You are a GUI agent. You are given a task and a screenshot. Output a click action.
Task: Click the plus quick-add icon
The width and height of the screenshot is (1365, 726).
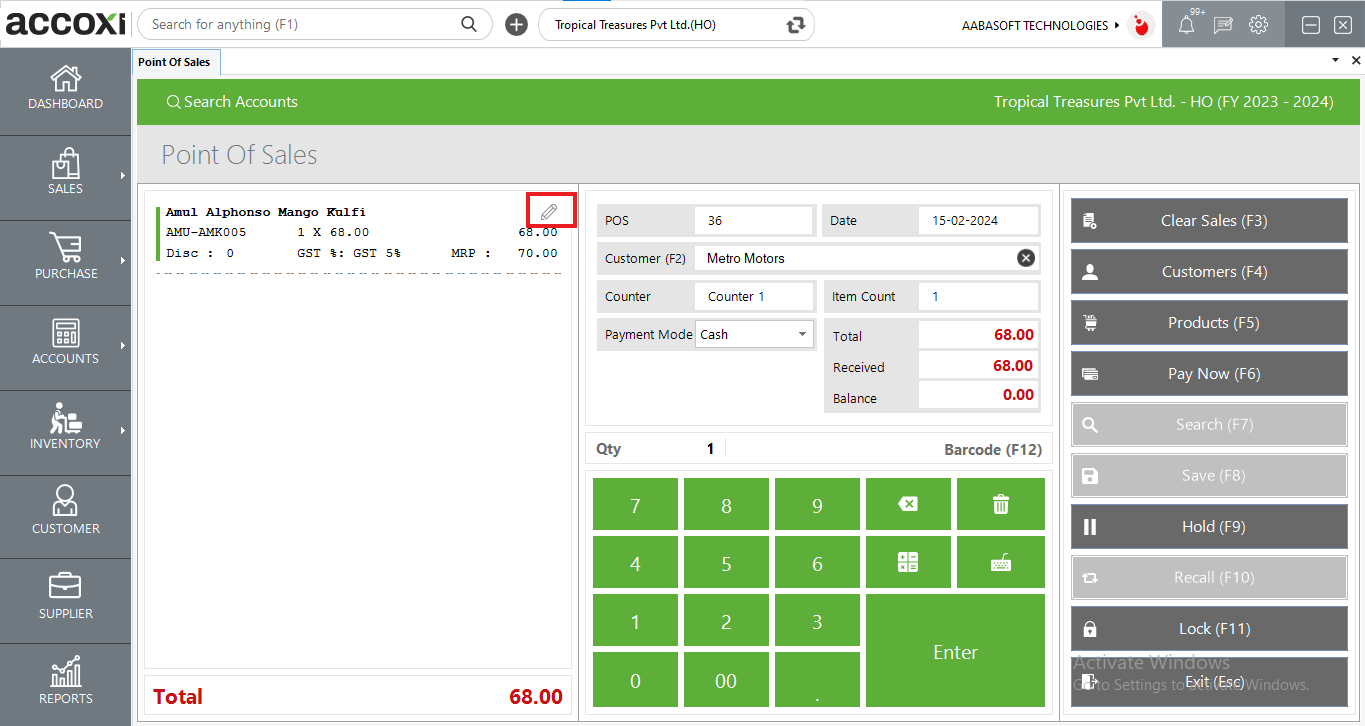click(x=516, y=25)
